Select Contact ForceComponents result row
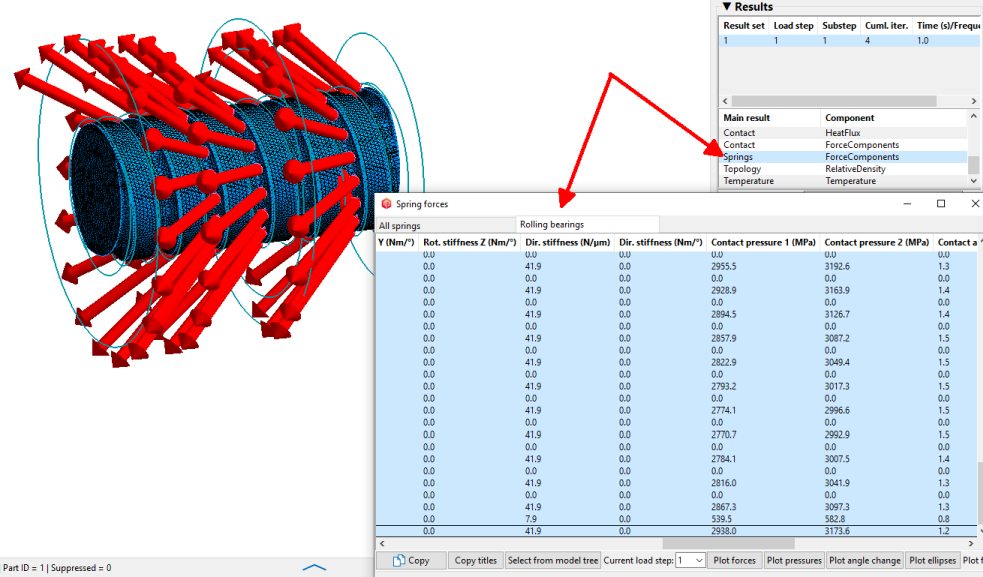This screenshot has height=577, width=983. click(844, 145)
